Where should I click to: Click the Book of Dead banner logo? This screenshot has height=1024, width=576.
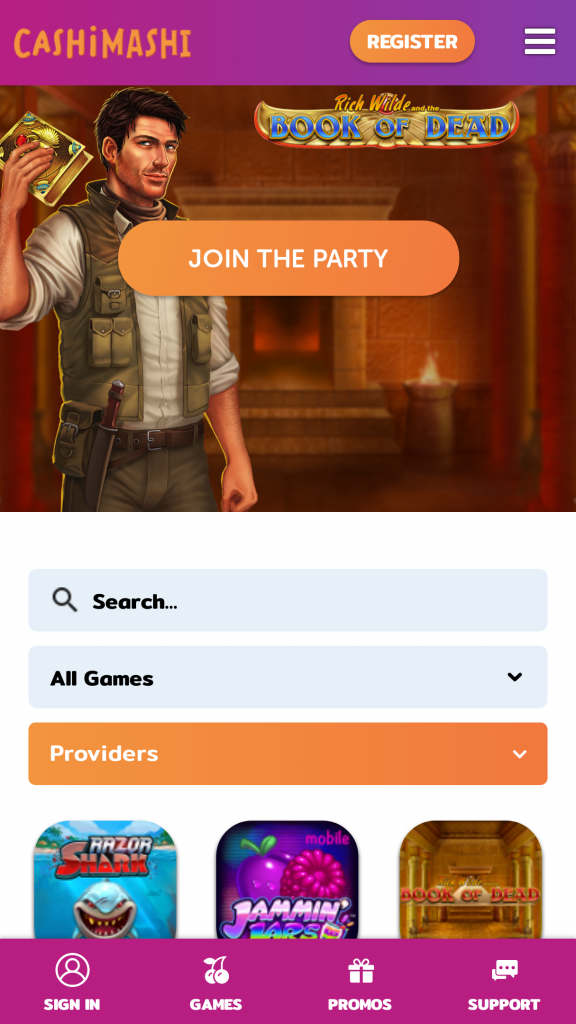pos(387,121)
